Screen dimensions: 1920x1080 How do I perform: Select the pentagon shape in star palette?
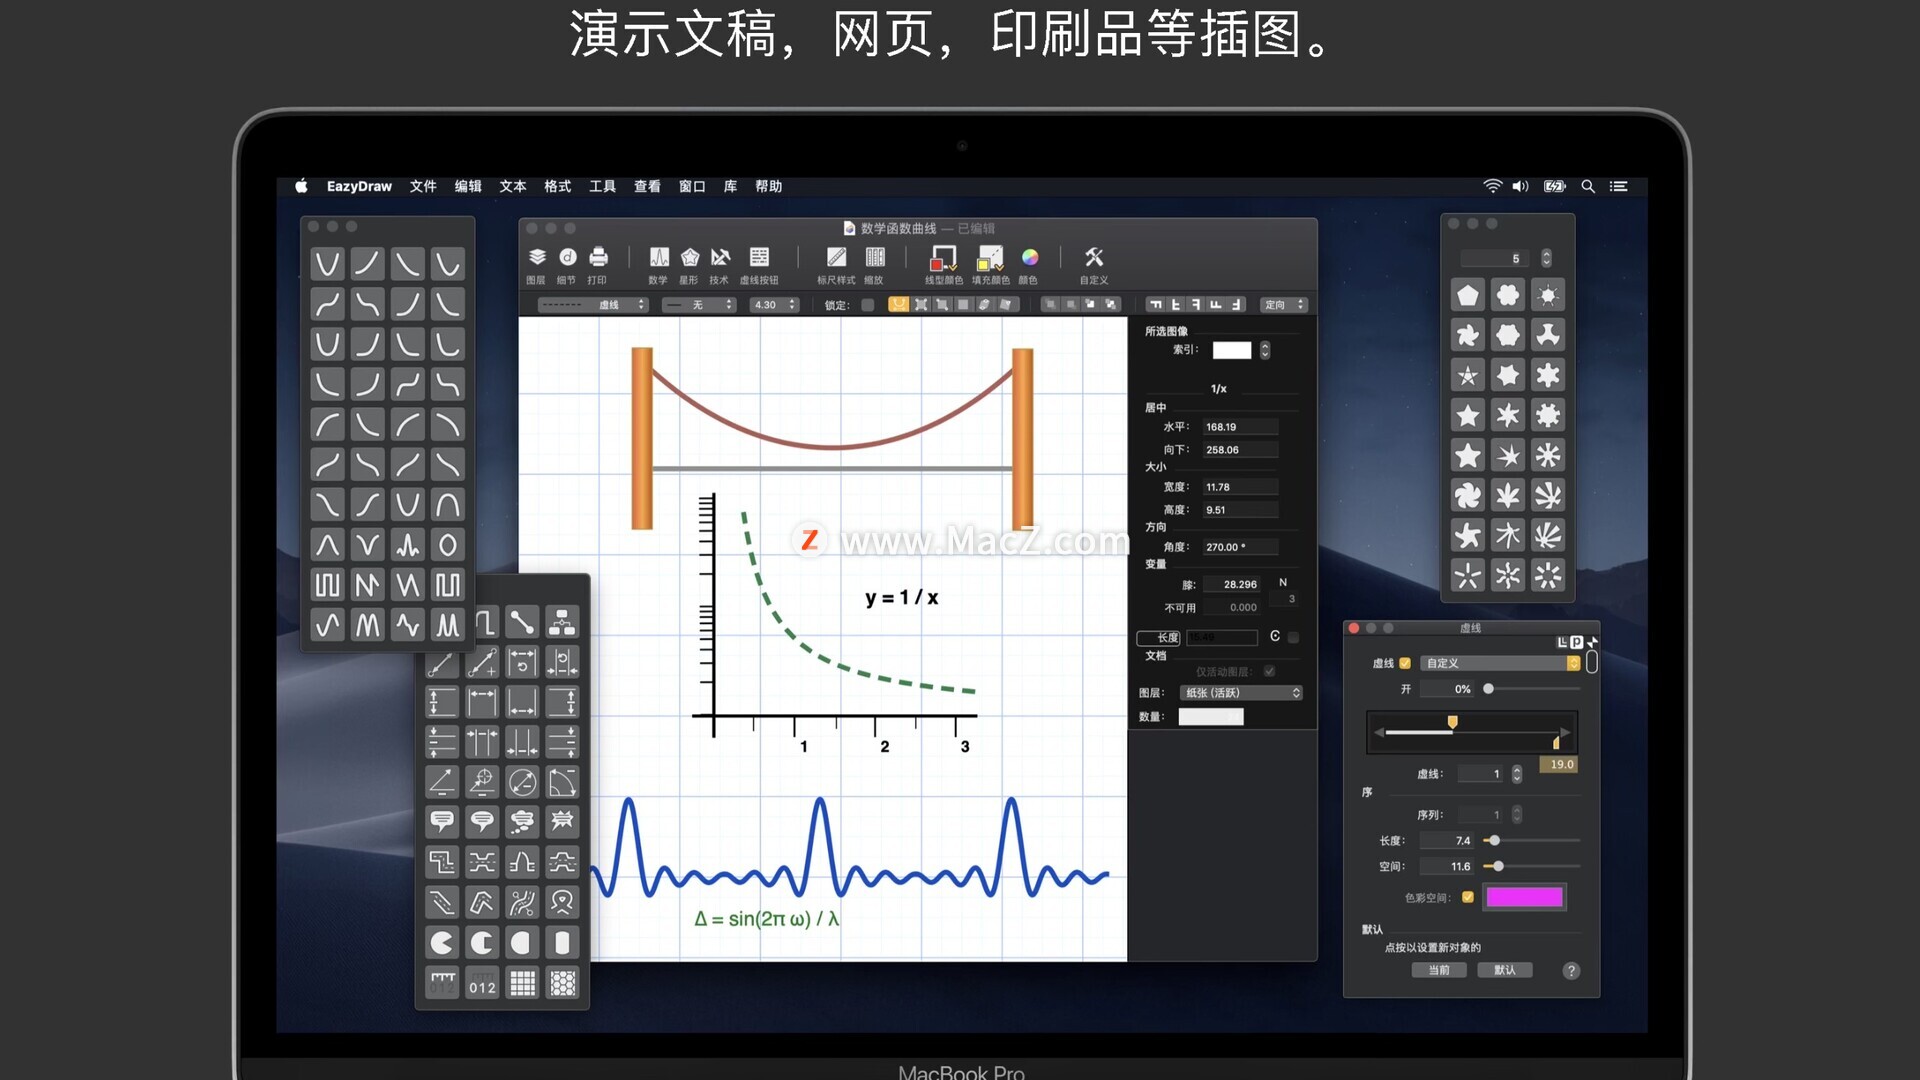1467,295
